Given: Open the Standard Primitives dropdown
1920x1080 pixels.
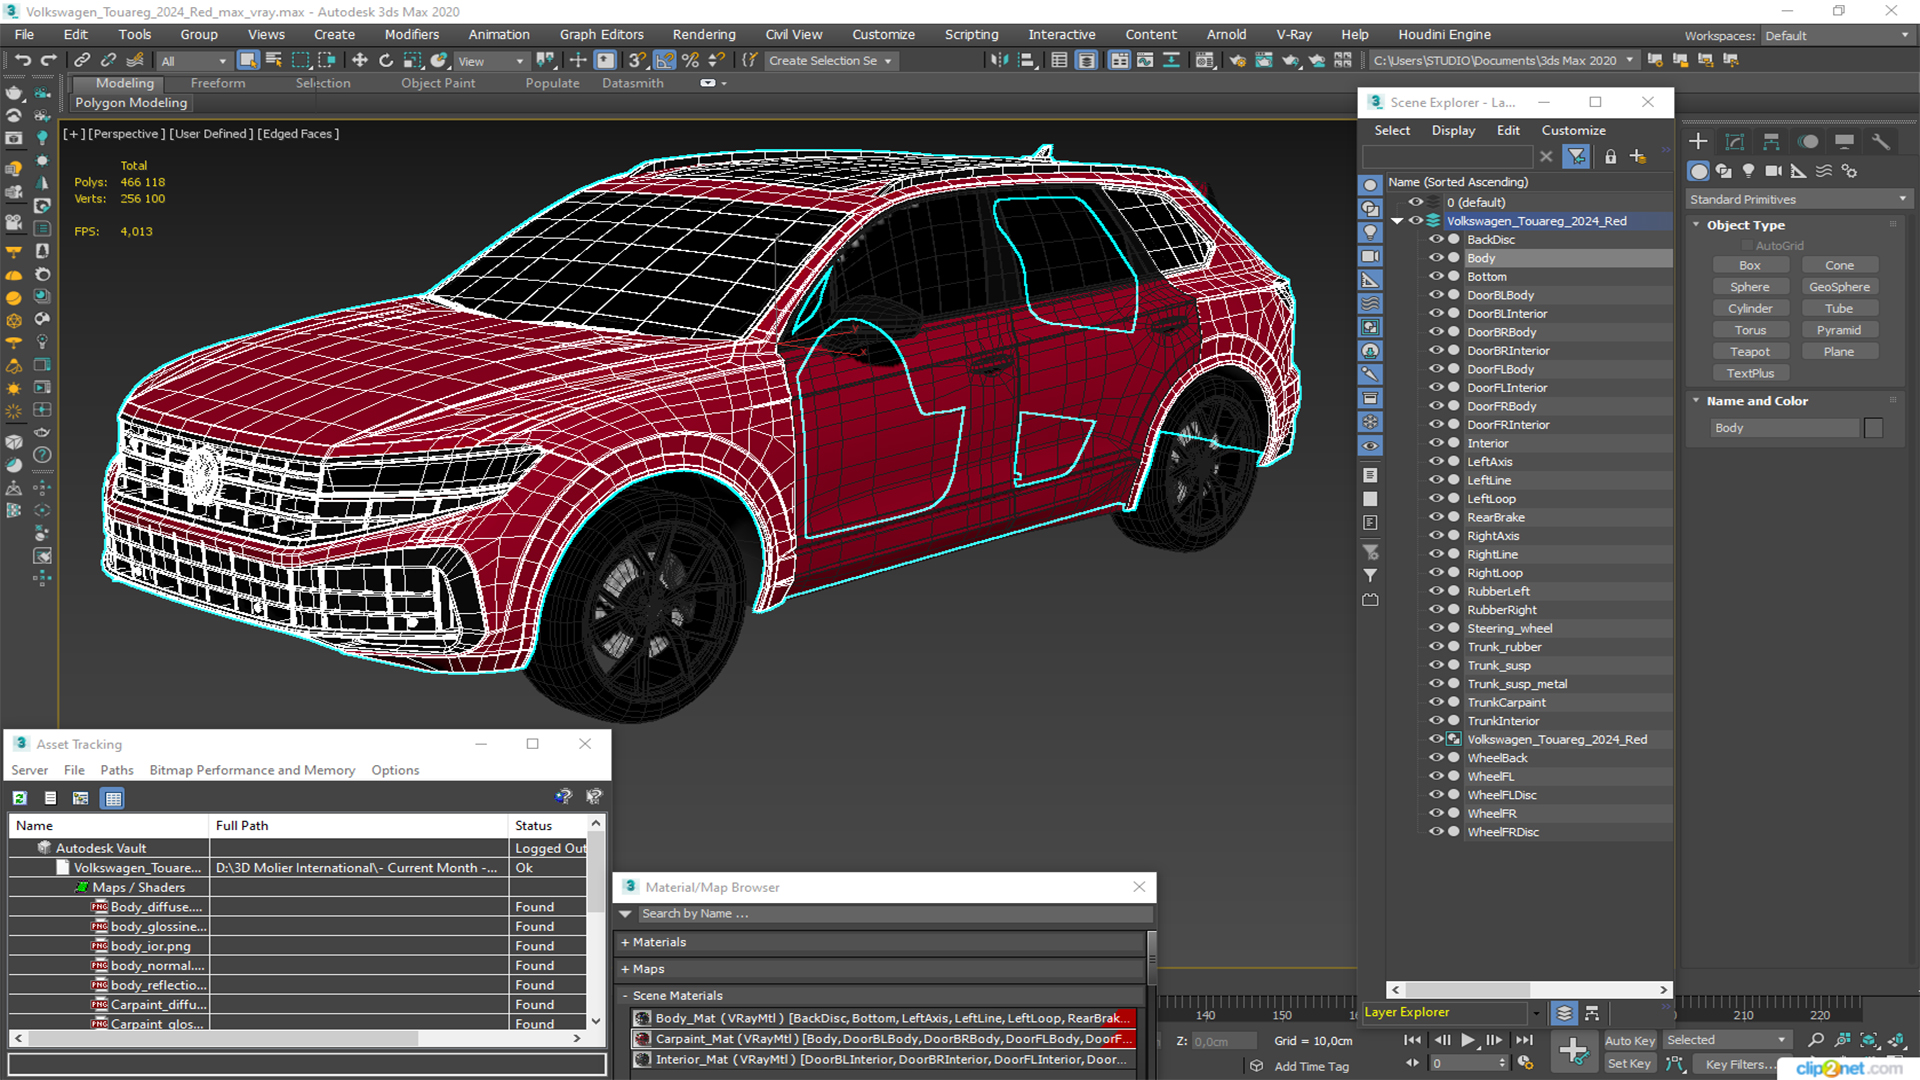Looking at the screenshot, I should click(x=1798, y=199).
